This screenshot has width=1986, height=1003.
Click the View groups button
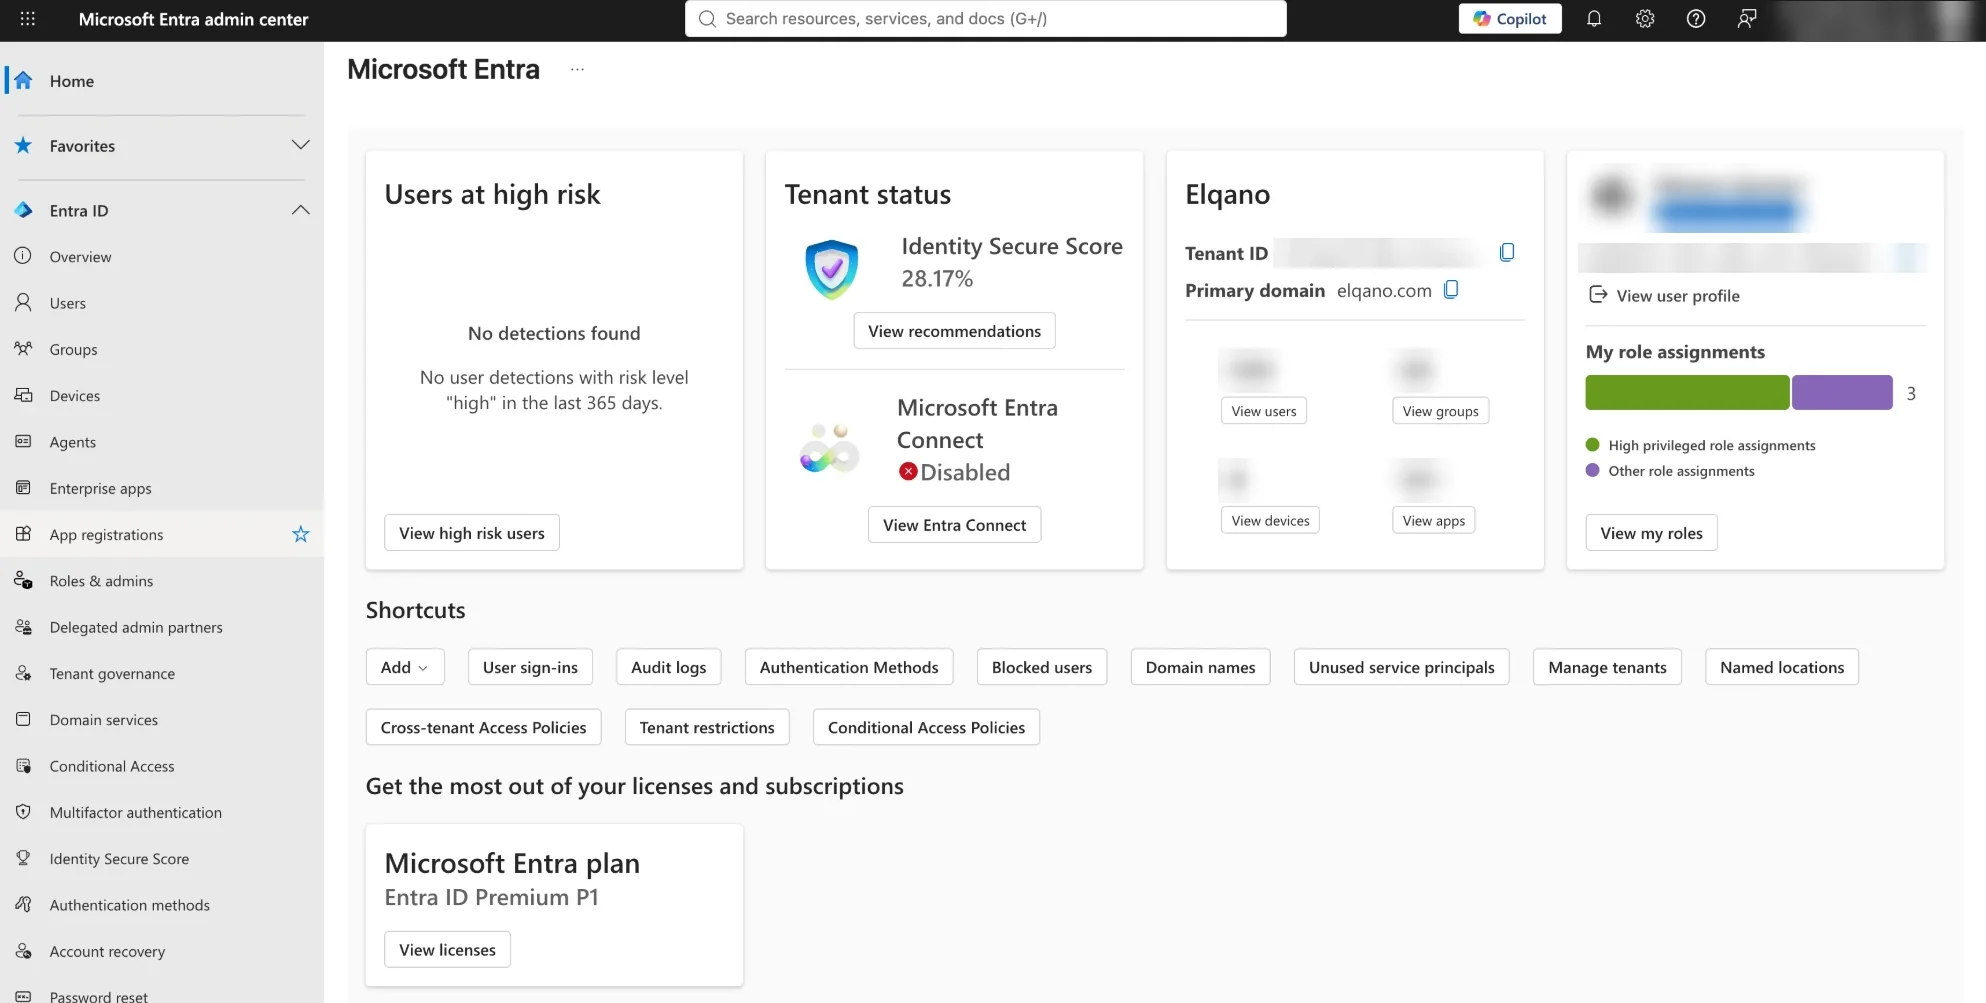[x=1440, y=411]
